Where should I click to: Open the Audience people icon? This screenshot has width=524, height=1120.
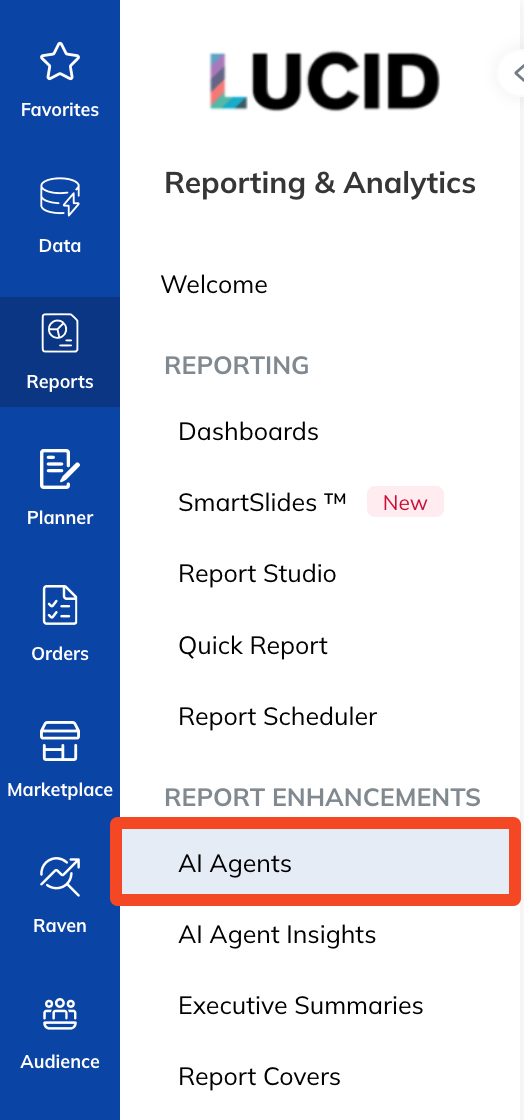pos(60,1014)
